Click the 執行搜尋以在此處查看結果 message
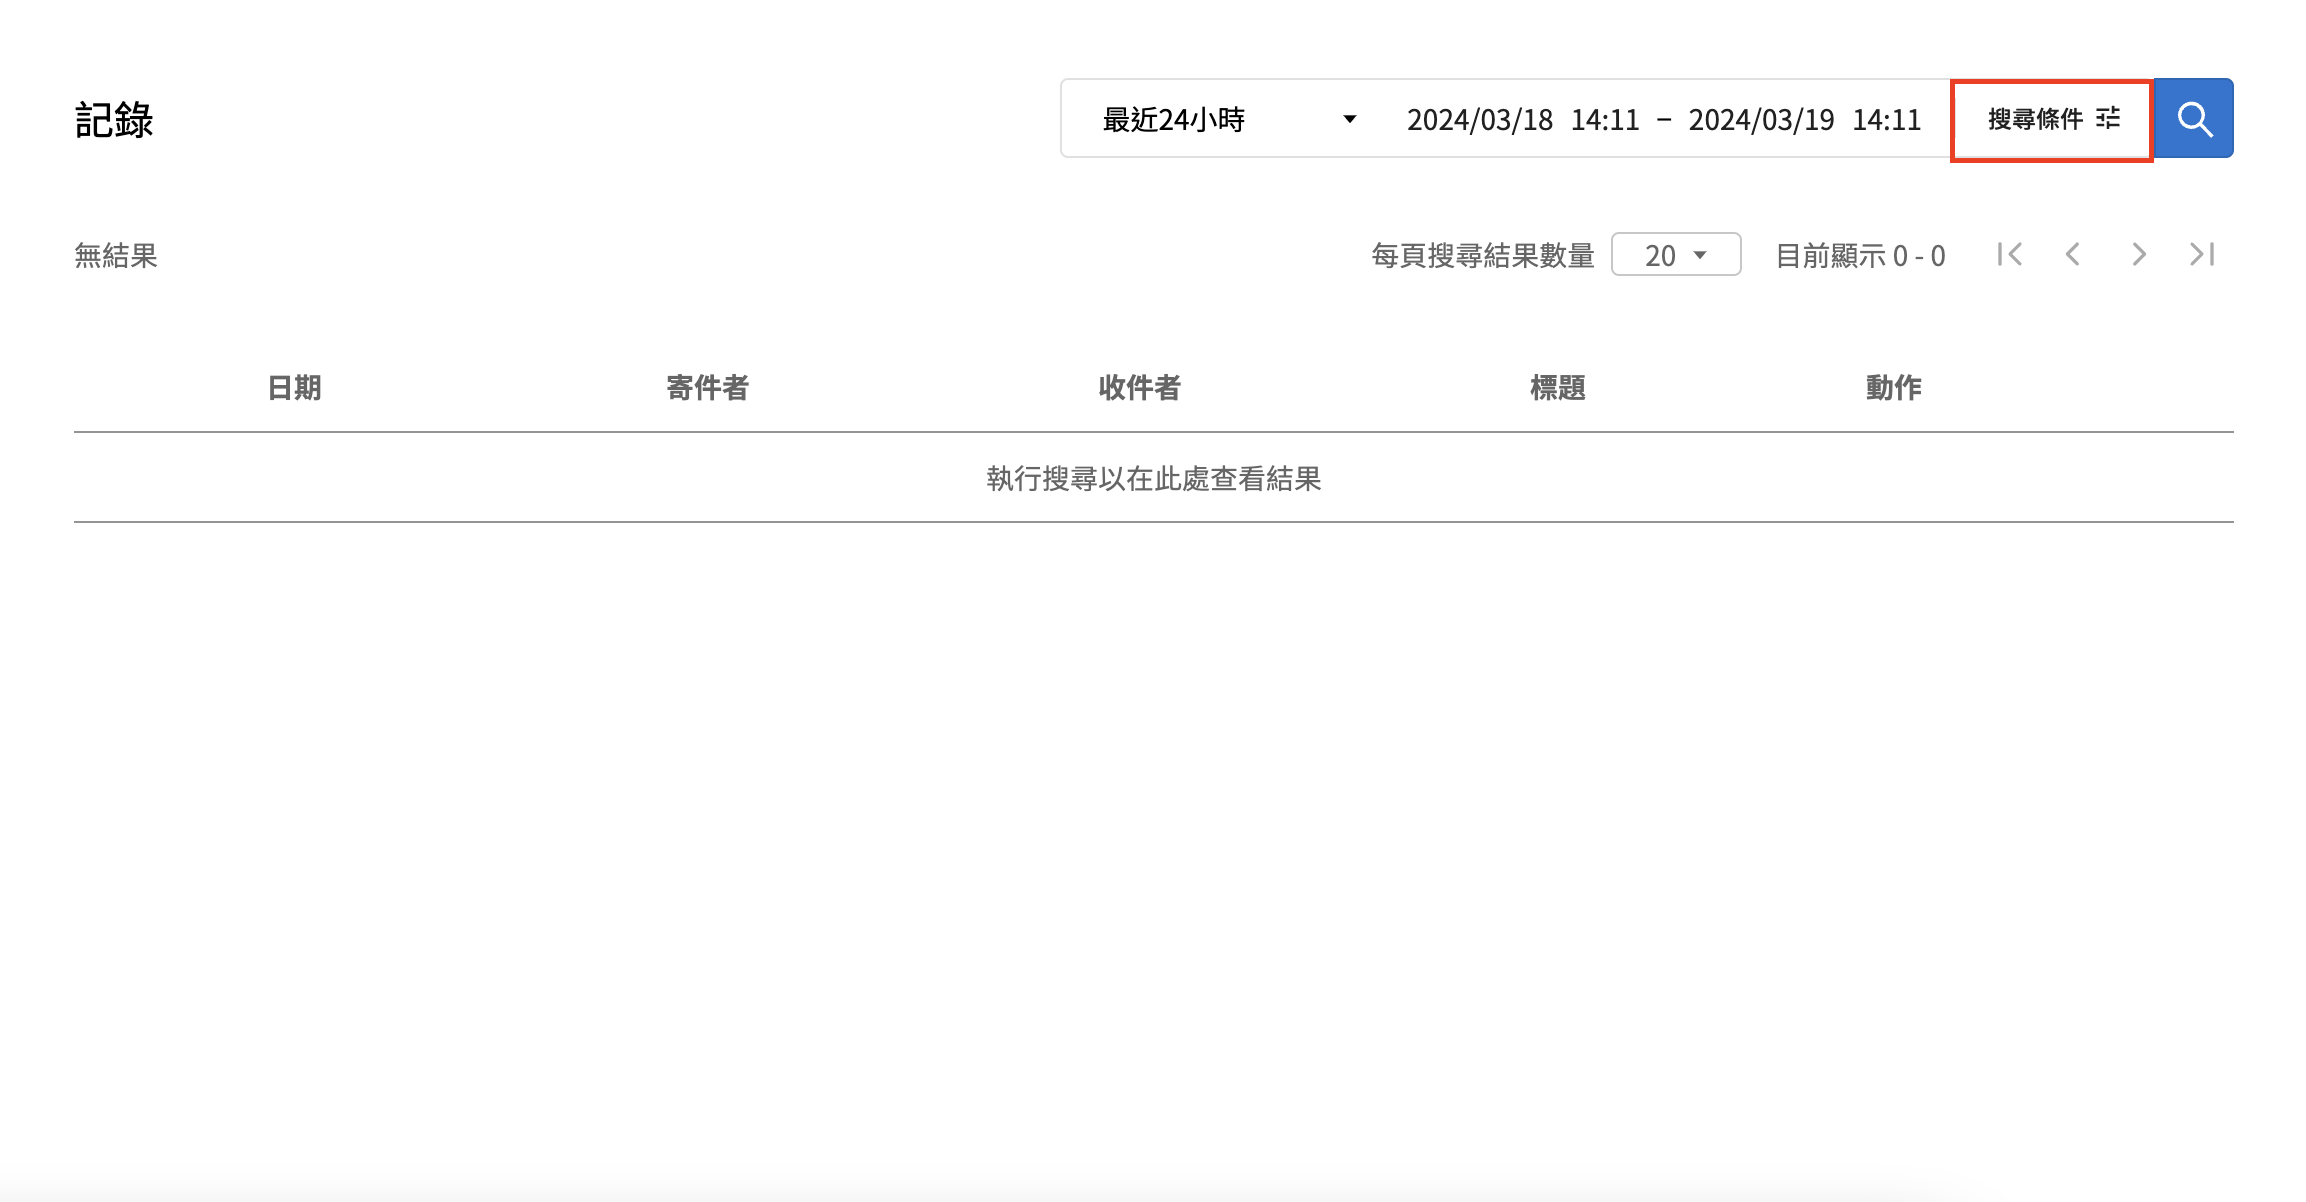The height and width of the screenshot is (1202, 2306). coord(1154,479)
